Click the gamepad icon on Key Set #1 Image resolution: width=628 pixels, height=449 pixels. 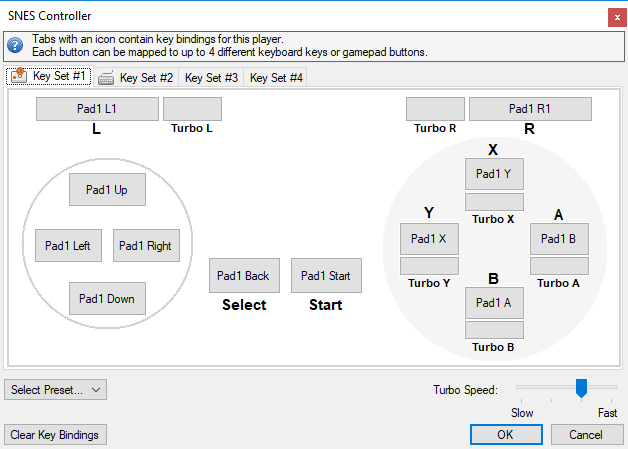19,76
